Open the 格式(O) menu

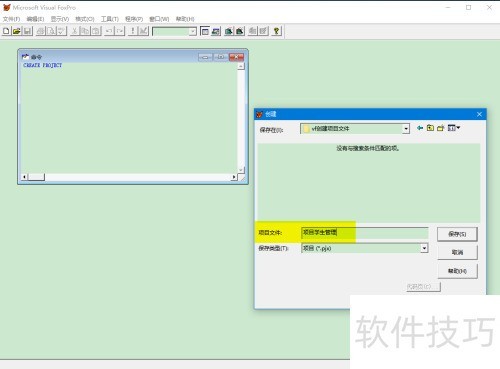click(85, 19)
